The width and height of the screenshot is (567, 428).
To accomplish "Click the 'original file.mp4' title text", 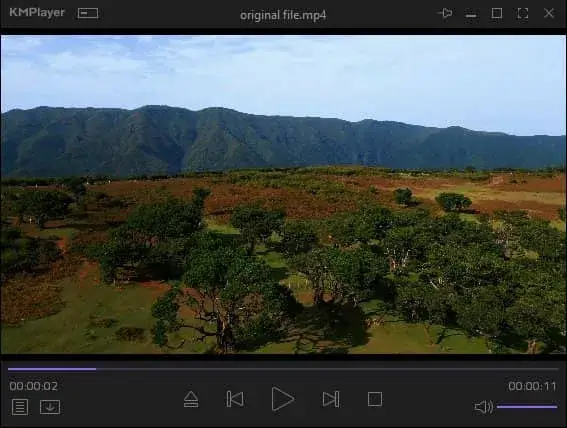I will point(283,16).
